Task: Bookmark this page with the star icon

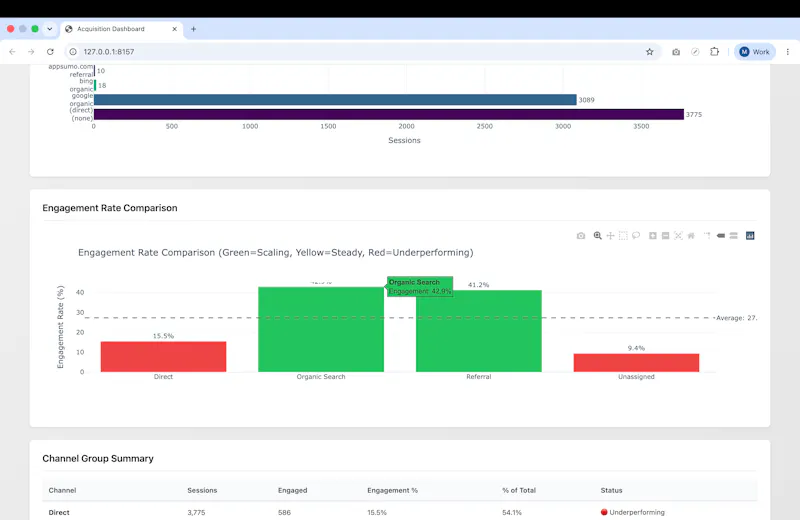Action: (x=649, y=52)
